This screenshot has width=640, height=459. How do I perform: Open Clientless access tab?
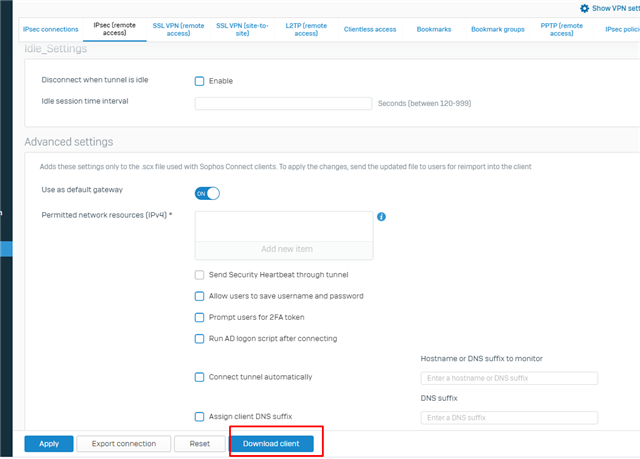pyautogui.click(x=370, y=29)
